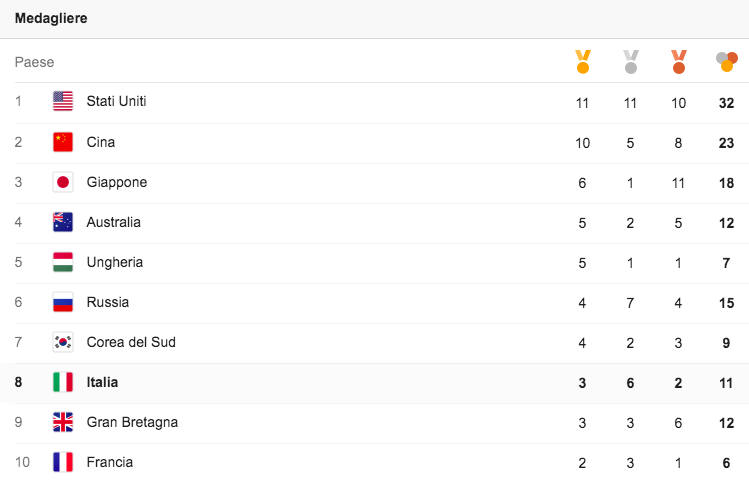Click the Italy flag icon
Image resolution: width=749 pixels, height=483 pixels.
63,382
